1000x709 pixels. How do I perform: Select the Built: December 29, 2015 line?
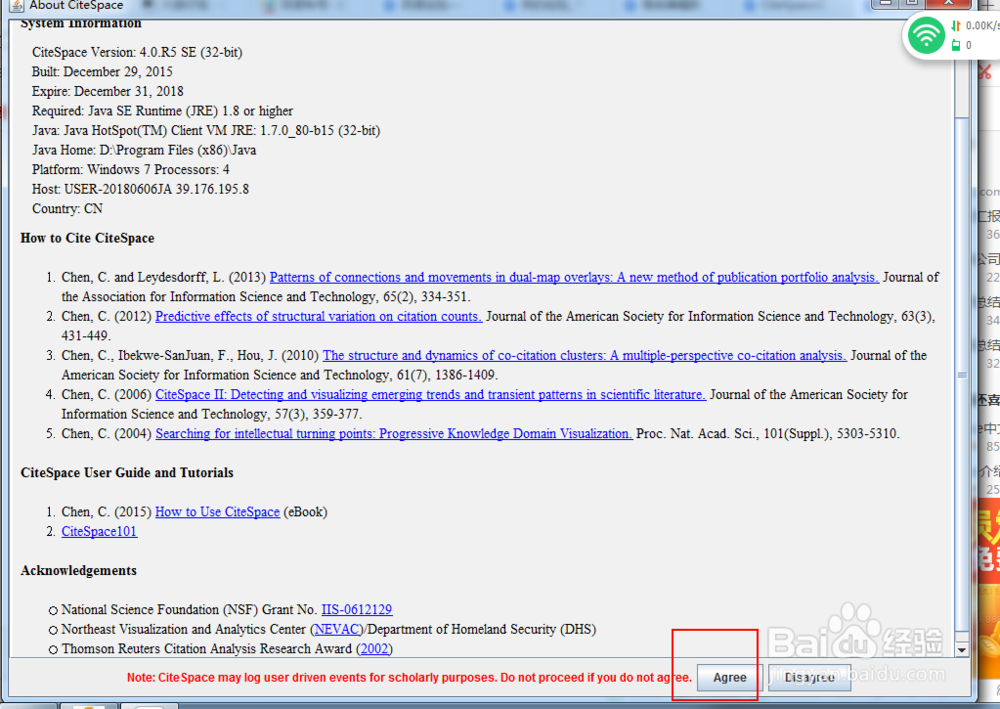(x=102, y=72)
